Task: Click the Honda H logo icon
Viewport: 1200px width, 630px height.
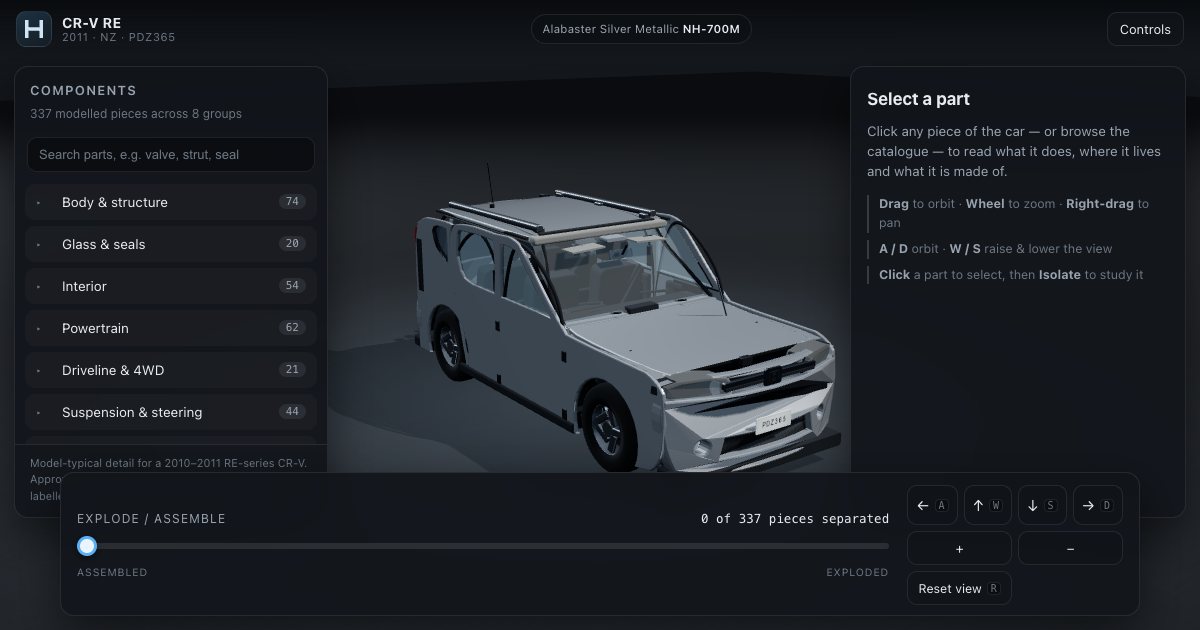Action: coord(34,29)
